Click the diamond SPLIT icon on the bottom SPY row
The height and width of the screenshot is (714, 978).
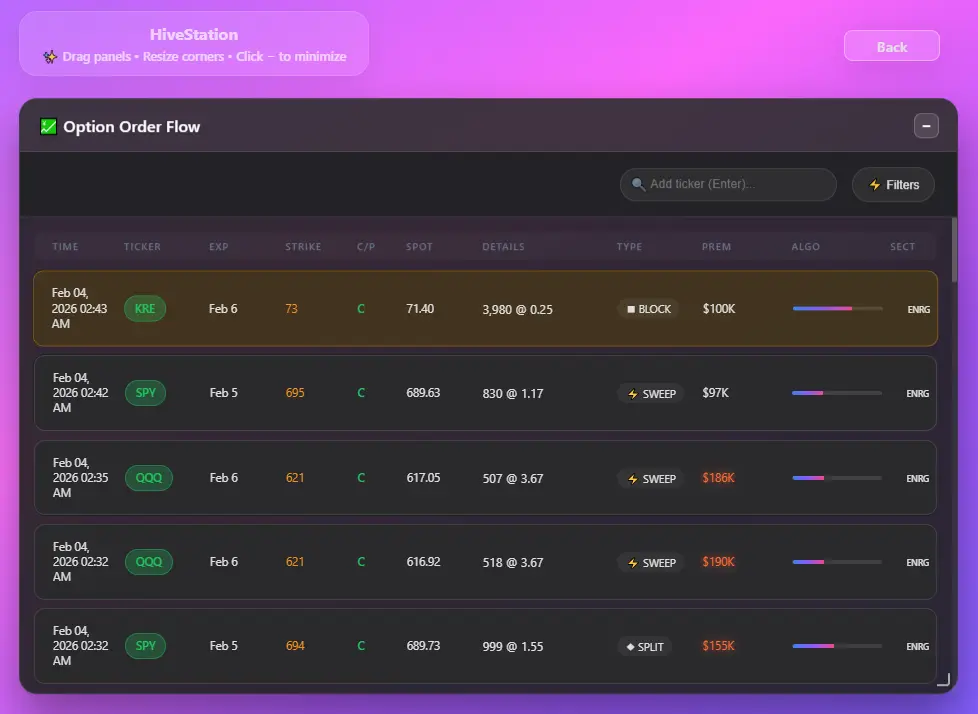pos(628,646)
